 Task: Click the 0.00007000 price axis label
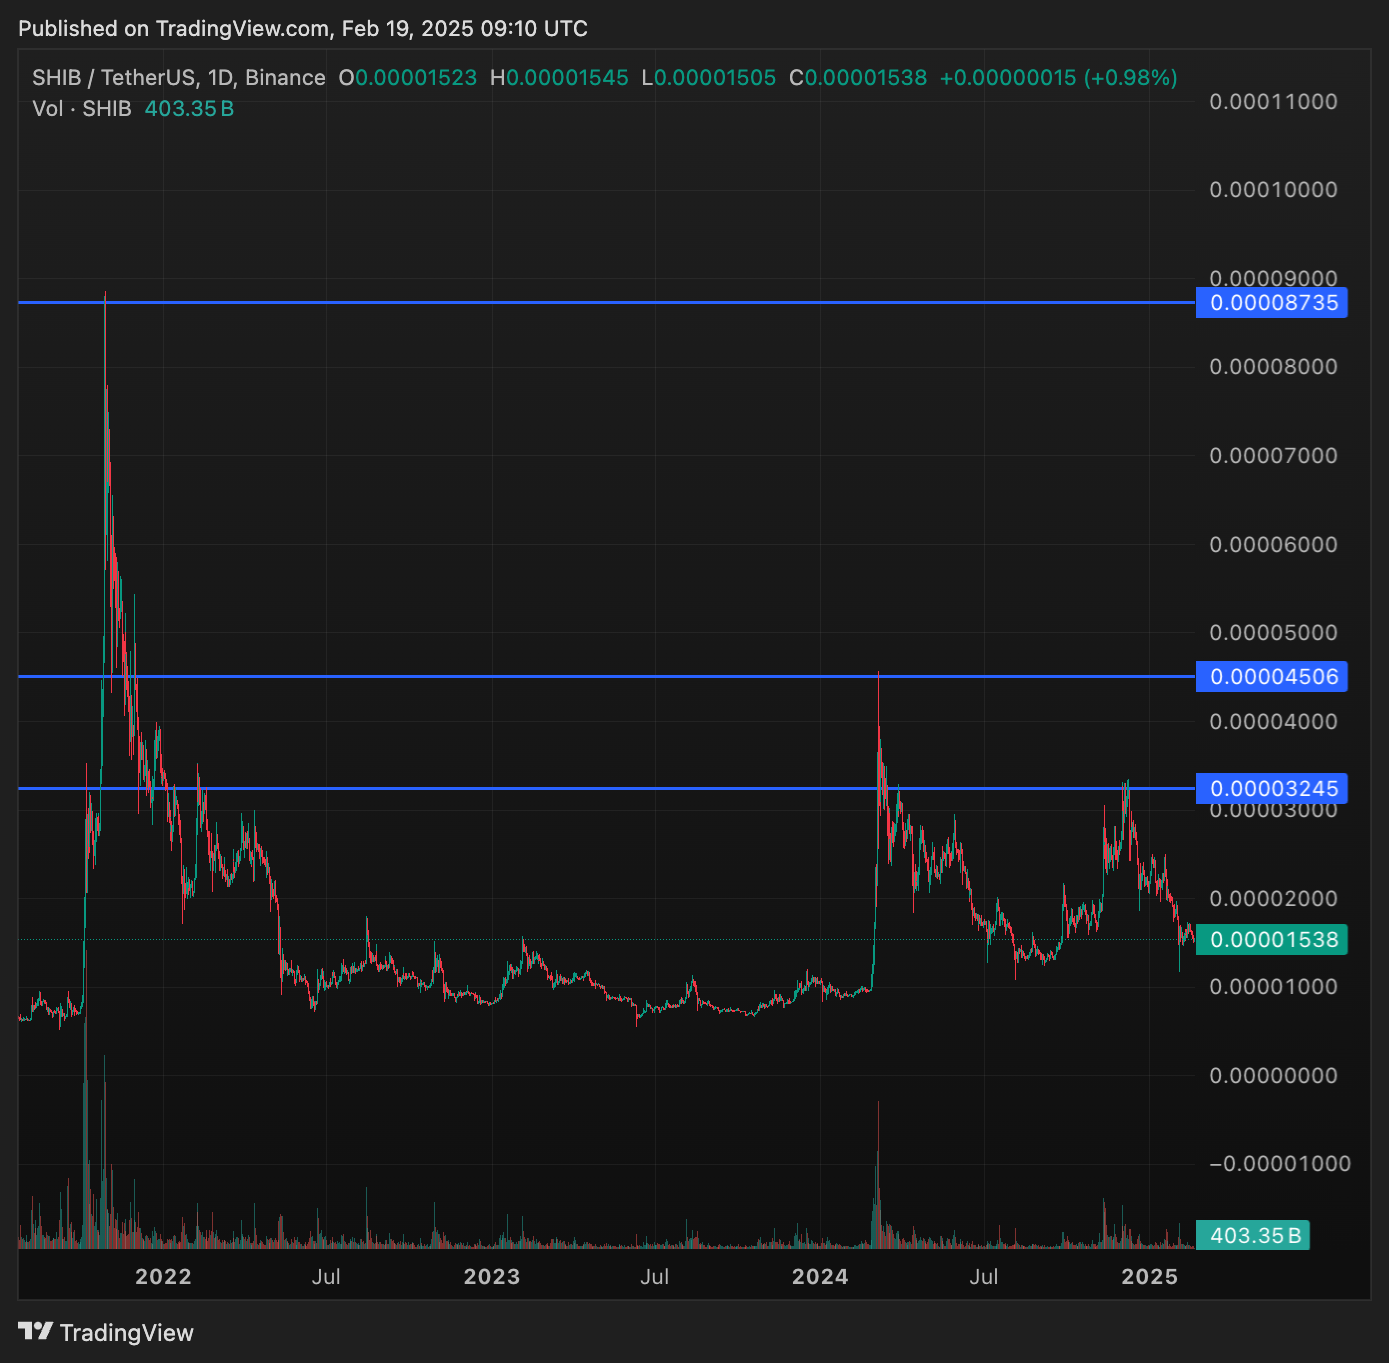click(1273, 455)
